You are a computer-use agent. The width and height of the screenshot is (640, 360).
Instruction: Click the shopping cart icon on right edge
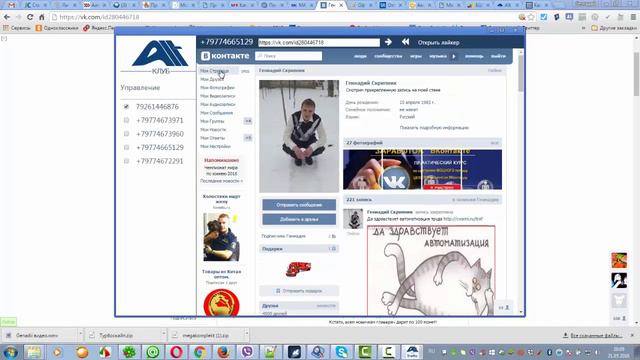[619, 300]
